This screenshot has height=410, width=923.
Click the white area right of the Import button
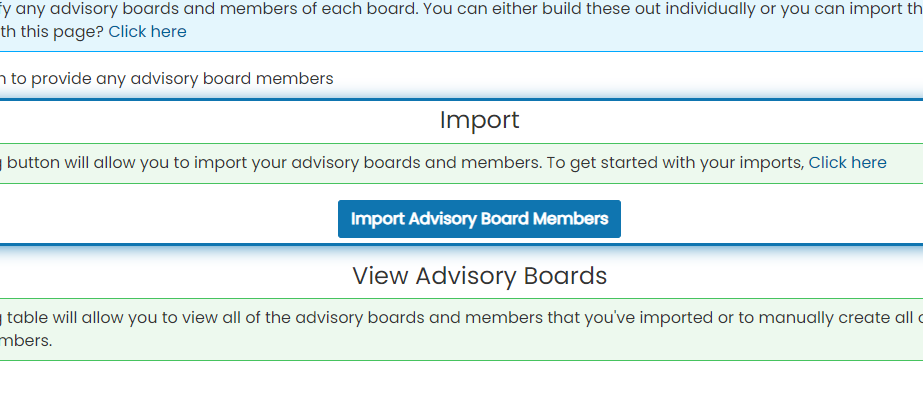point(772,219)
